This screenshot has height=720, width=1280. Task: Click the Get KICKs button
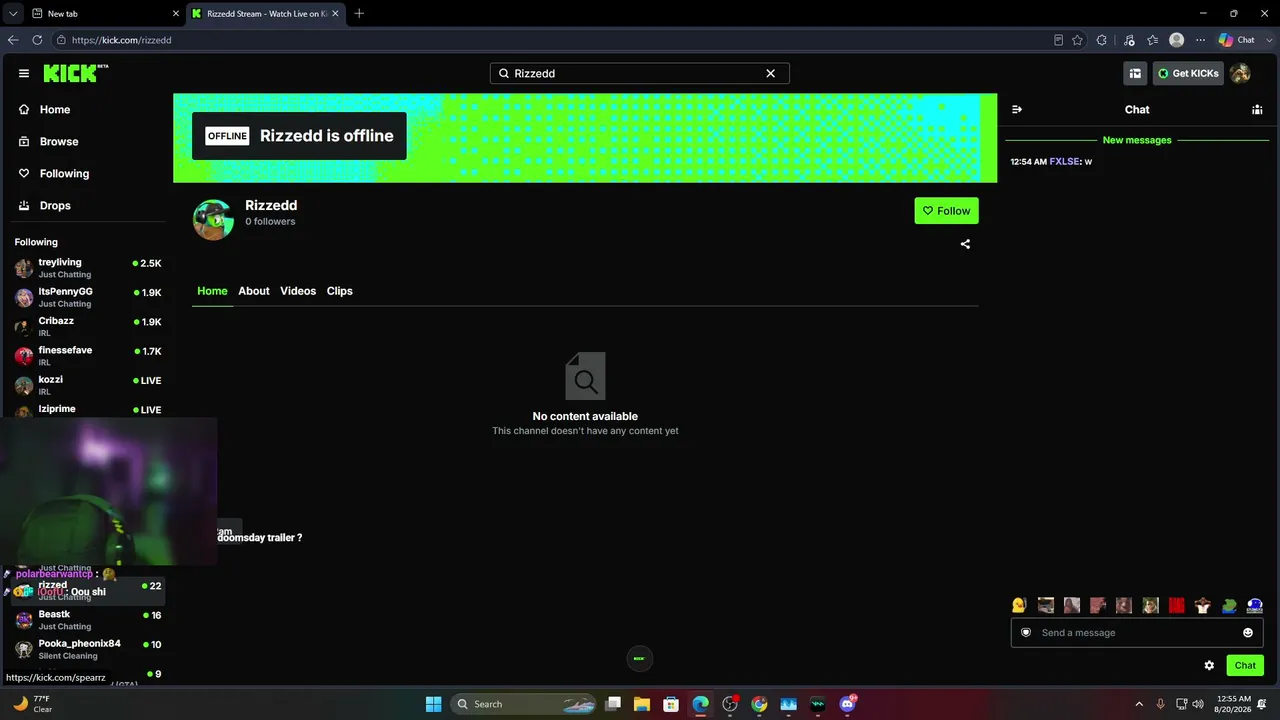point(1188,73)
